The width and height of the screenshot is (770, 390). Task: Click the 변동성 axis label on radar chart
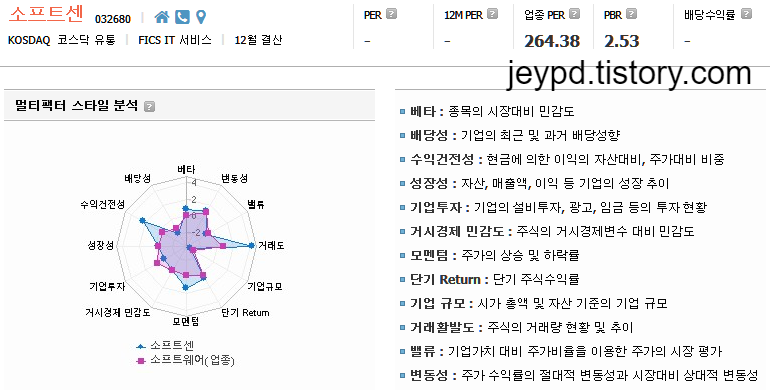click(x=234, y=178)
